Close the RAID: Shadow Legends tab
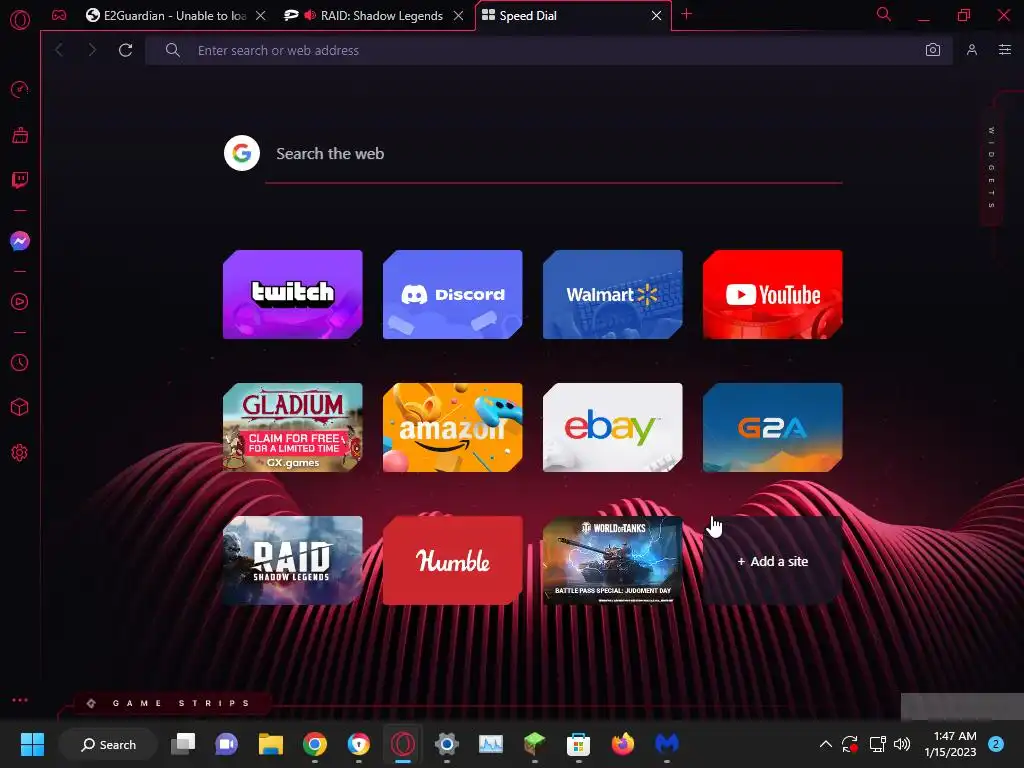Viewport: 1024px width, 768px height. point(459,16)
